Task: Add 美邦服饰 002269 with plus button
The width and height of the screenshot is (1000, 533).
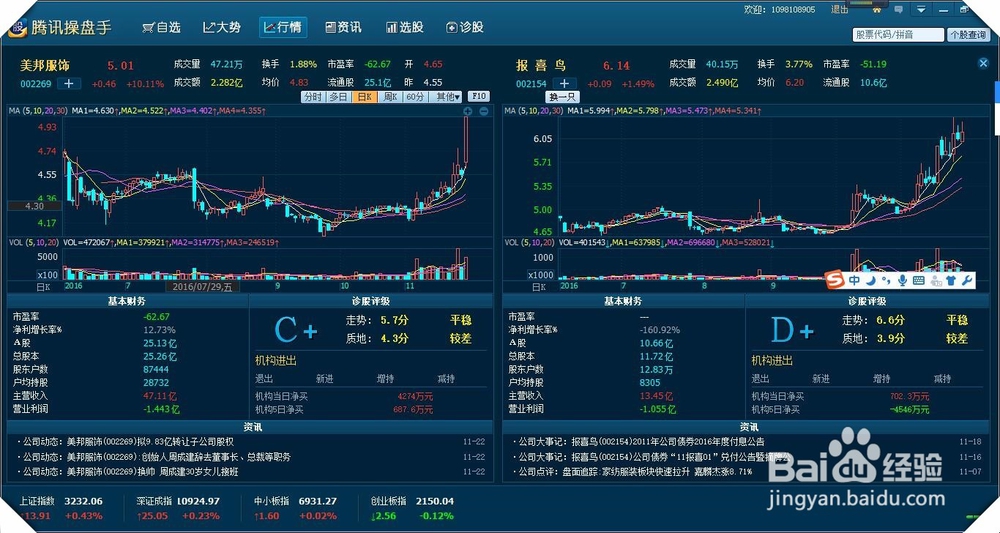Action: [x=69, y=84]
